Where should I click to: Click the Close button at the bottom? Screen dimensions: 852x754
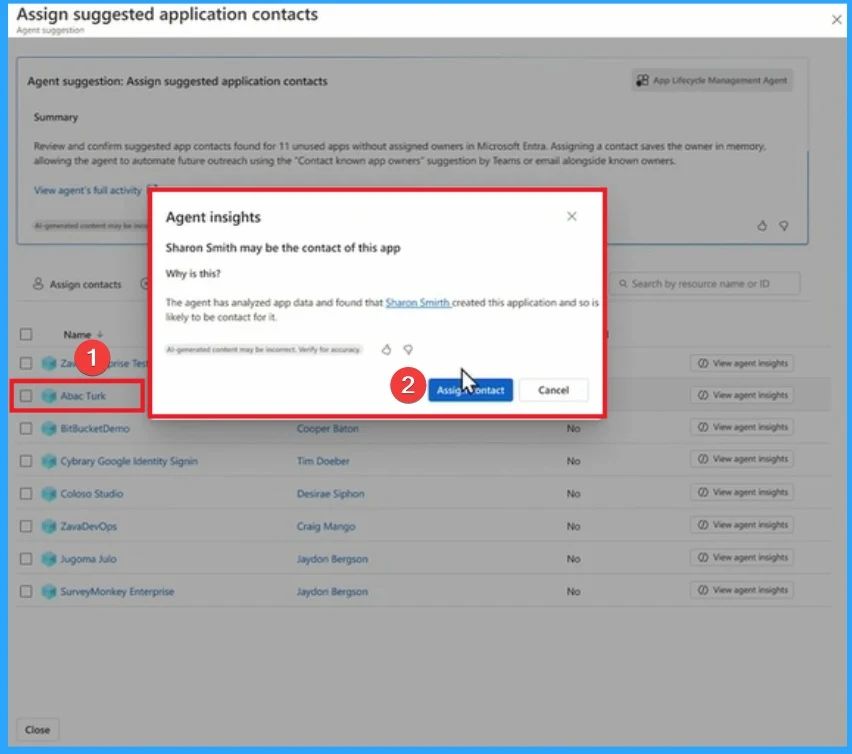tap(37, 729)
